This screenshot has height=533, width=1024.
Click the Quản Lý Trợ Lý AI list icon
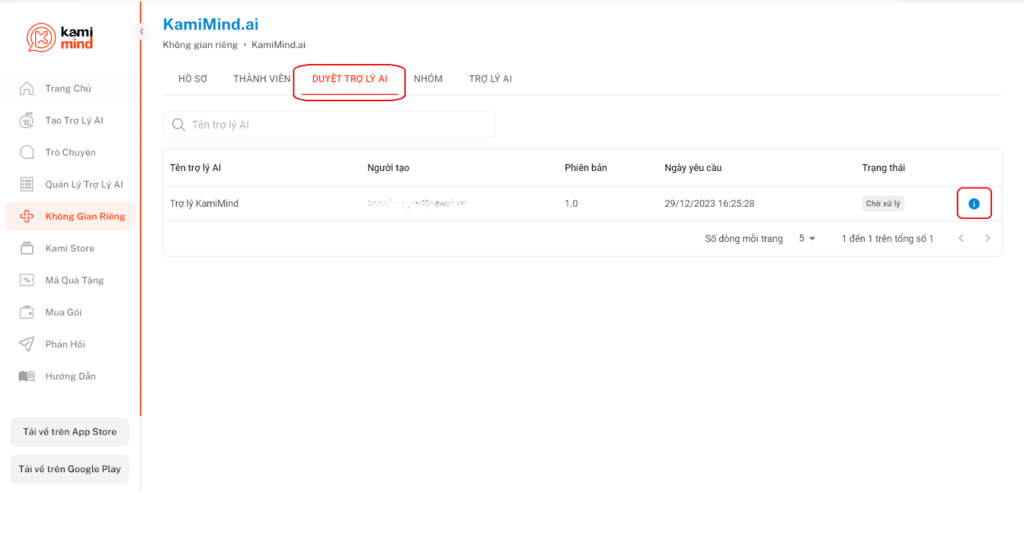pyautogui.click(x=27, y=184)
